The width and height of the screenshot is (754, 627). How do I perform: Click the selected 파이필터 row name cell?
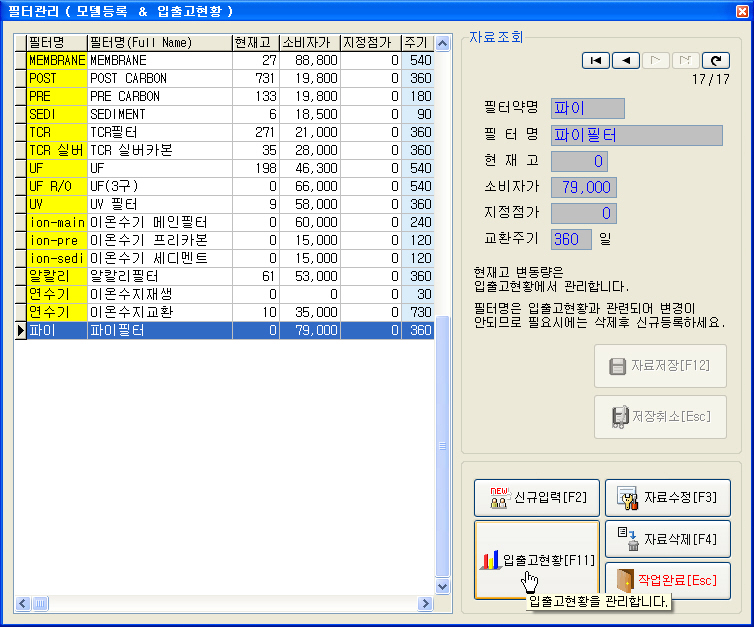(160, 330)
